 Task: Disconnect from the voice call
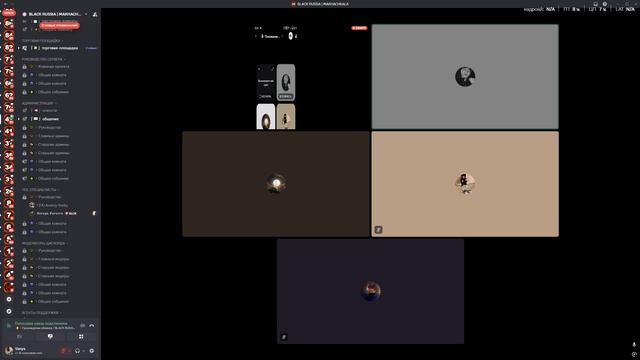point(92,325)
